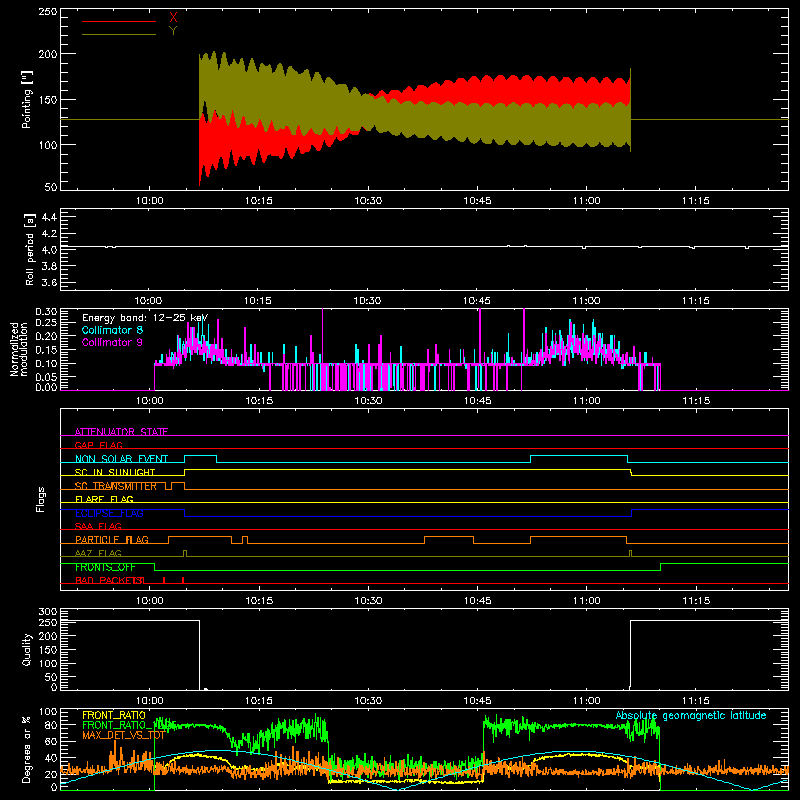The image size is (800, 800).
Task: Click the 3.6 value on Roll period axis
Action: [48, 282]
